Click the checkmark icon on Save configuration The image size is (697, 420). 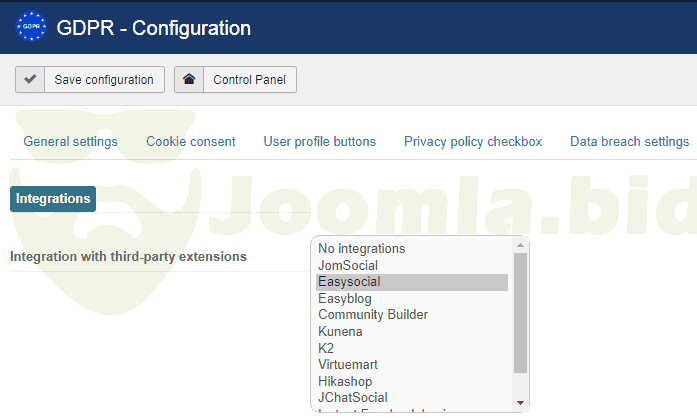pos(30,80)
